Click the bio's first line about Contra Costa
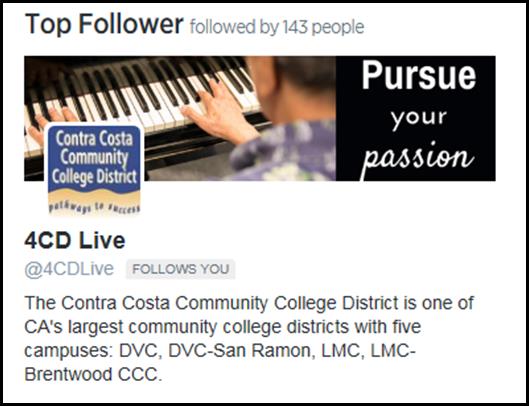 (249, 303)
